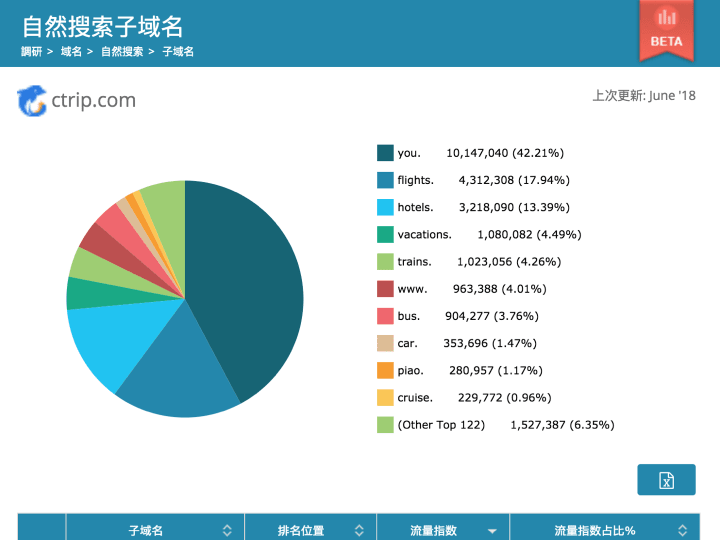720x540 pixels.
Task: Select the you. legend label text
Action: pyautogui.click(x=409, y=153)
